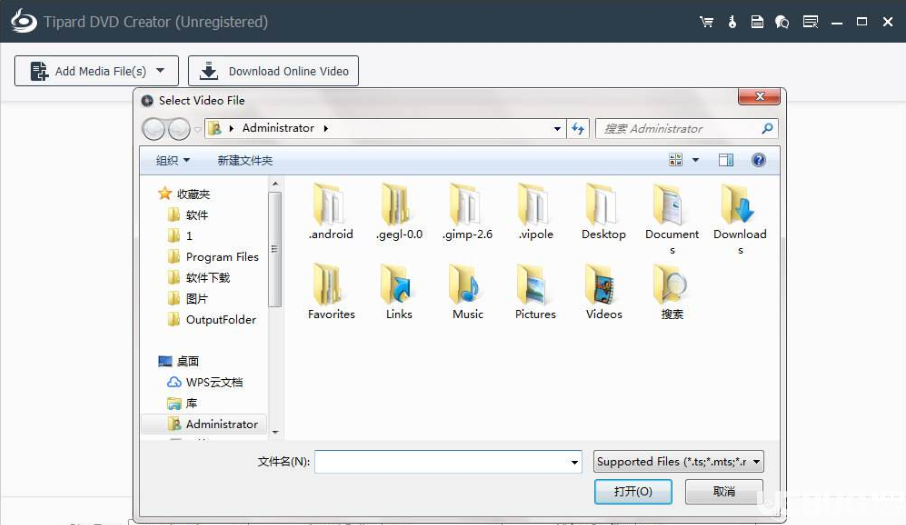The height and width of the screenshot is (525, 906).
Task: Select 软件下载 folder in sidebar
Action: 199,278
